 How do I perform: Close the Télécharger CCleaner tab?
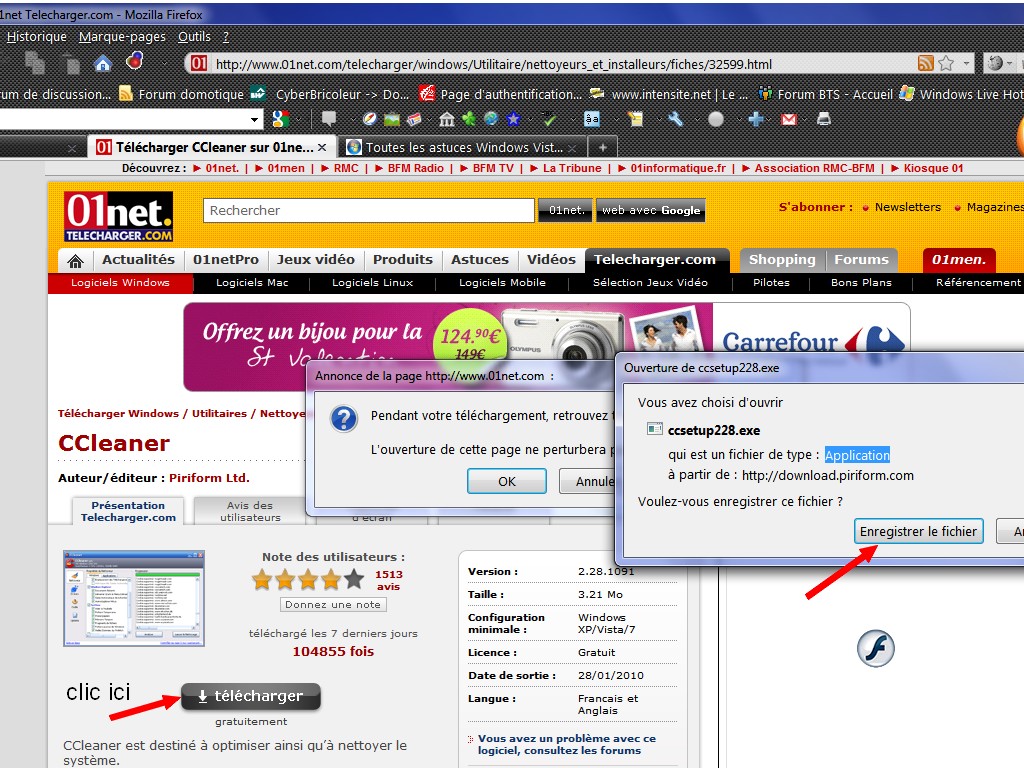click(x=322, y=147)
